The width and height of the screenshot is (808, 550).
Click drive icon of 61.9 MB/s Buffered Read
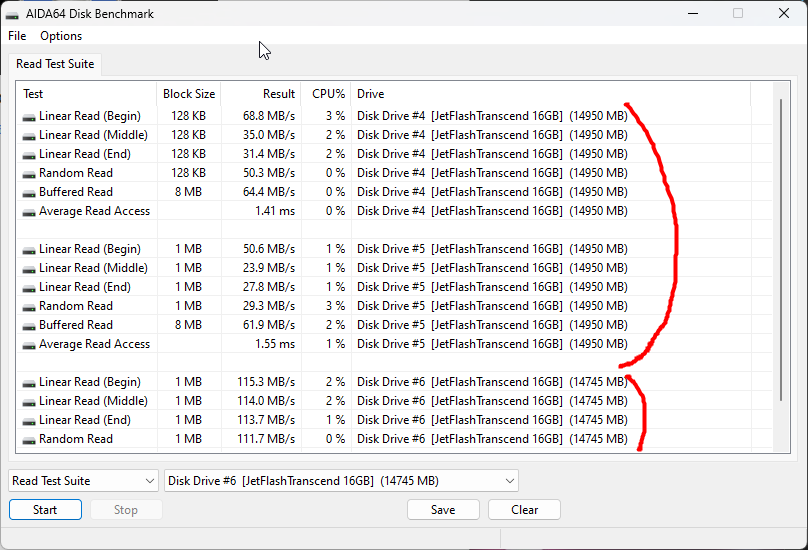tap(29, 326)
